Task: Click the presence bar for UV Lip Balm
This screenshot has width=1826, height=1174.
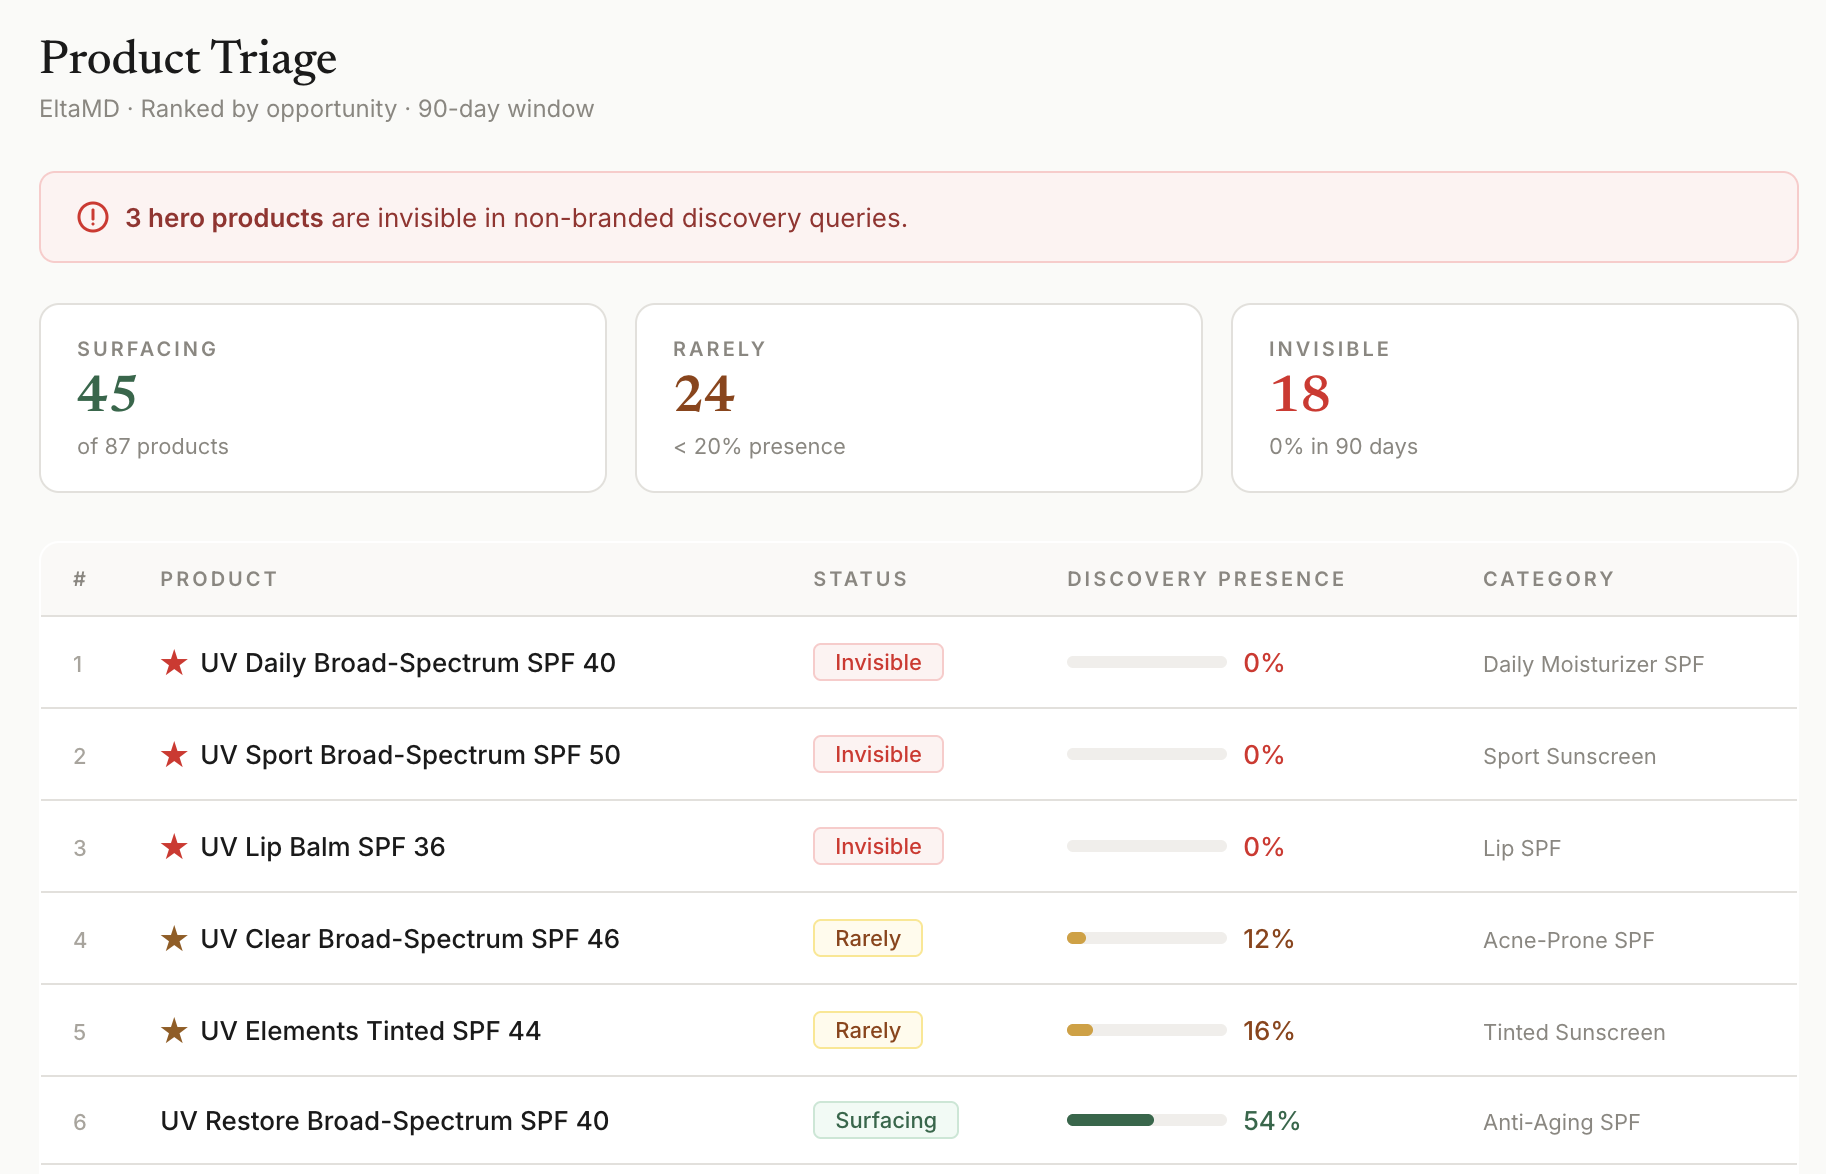Action: [1147, 846]
